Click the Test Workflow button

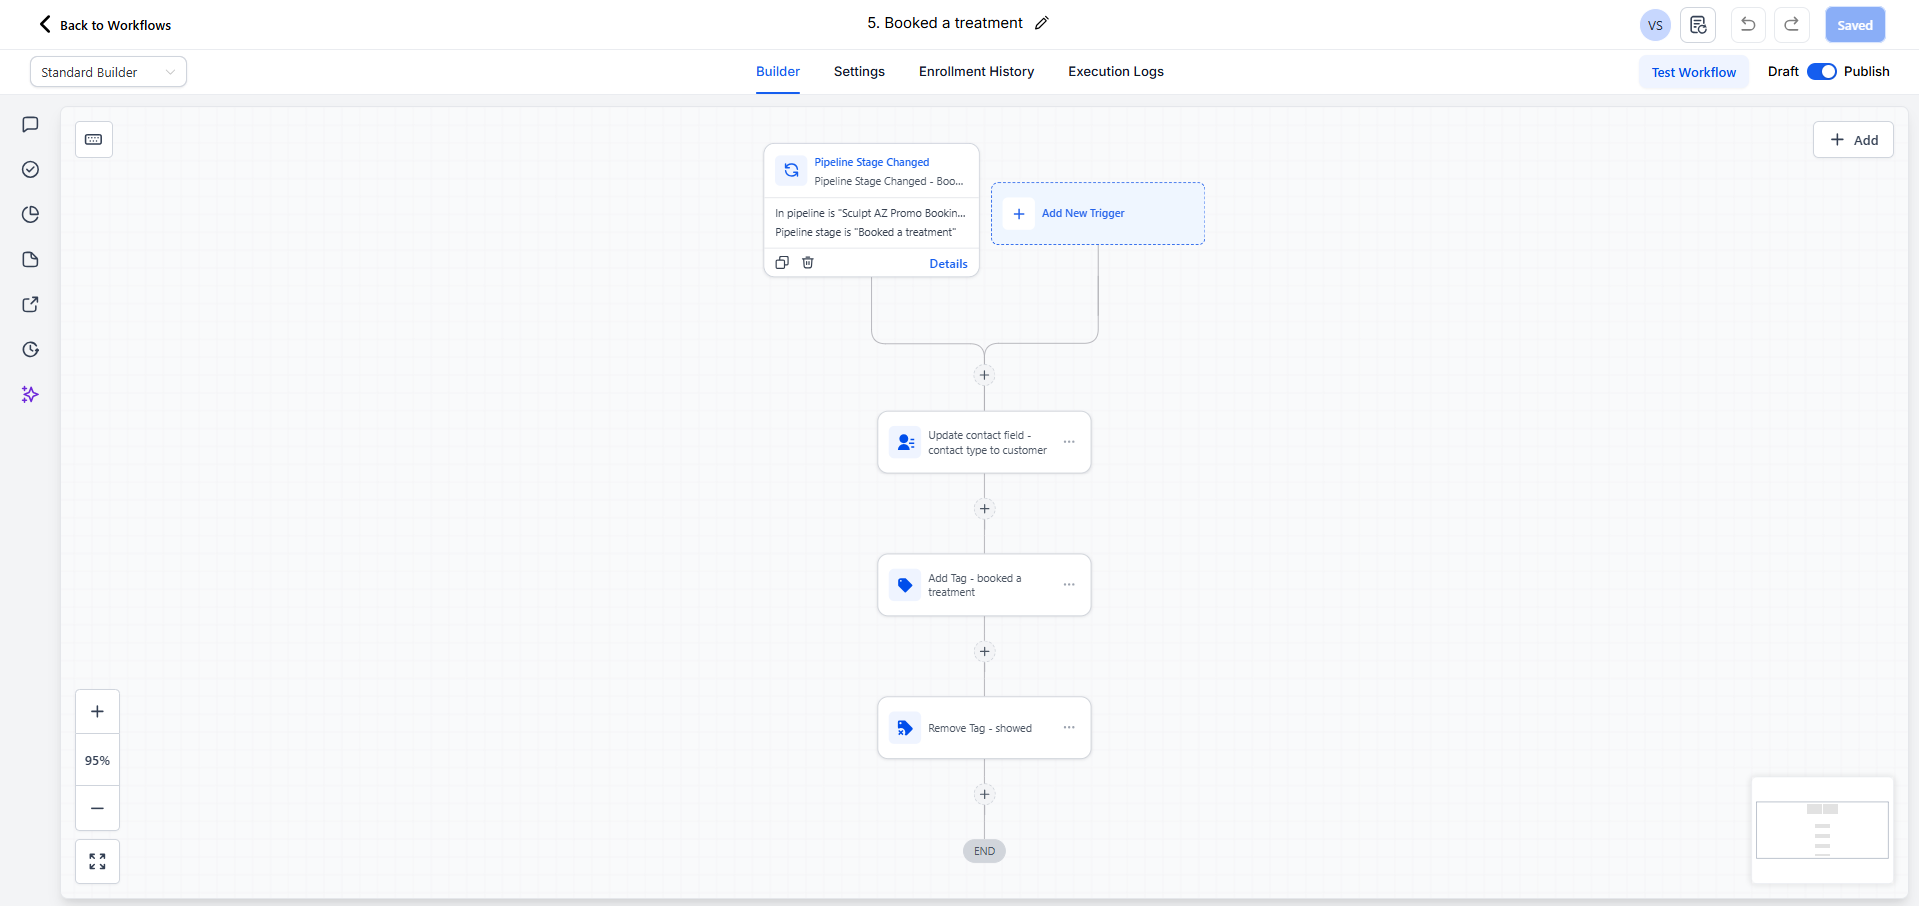tap(1693, 72)
